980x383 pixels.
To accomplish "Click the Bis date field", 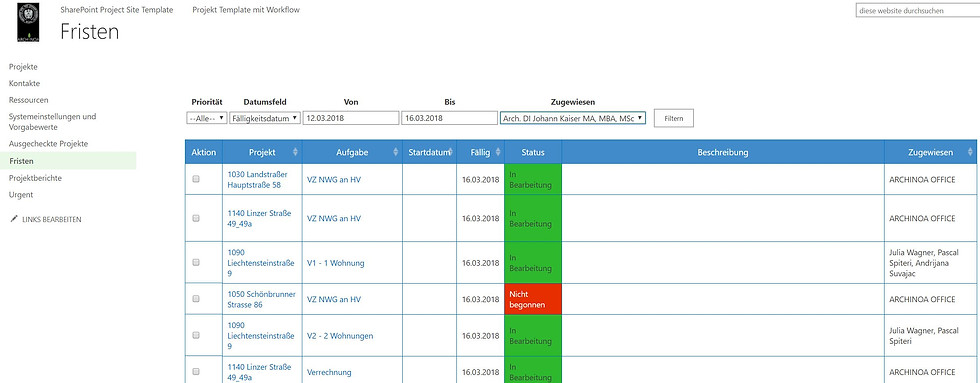I will pos(449,118).
